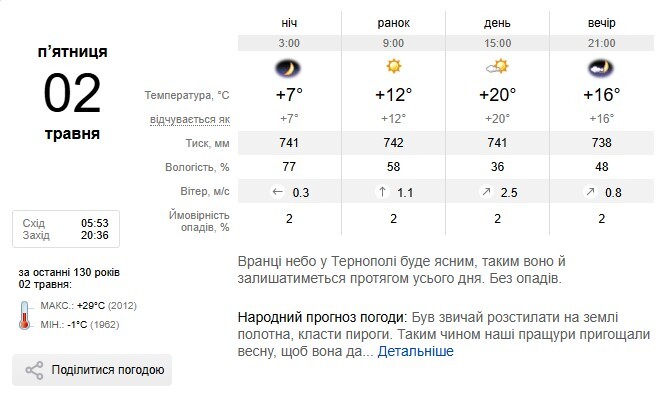666x400 pixels.
Task: Click the night moon weather icon
Action: [289, 67]
